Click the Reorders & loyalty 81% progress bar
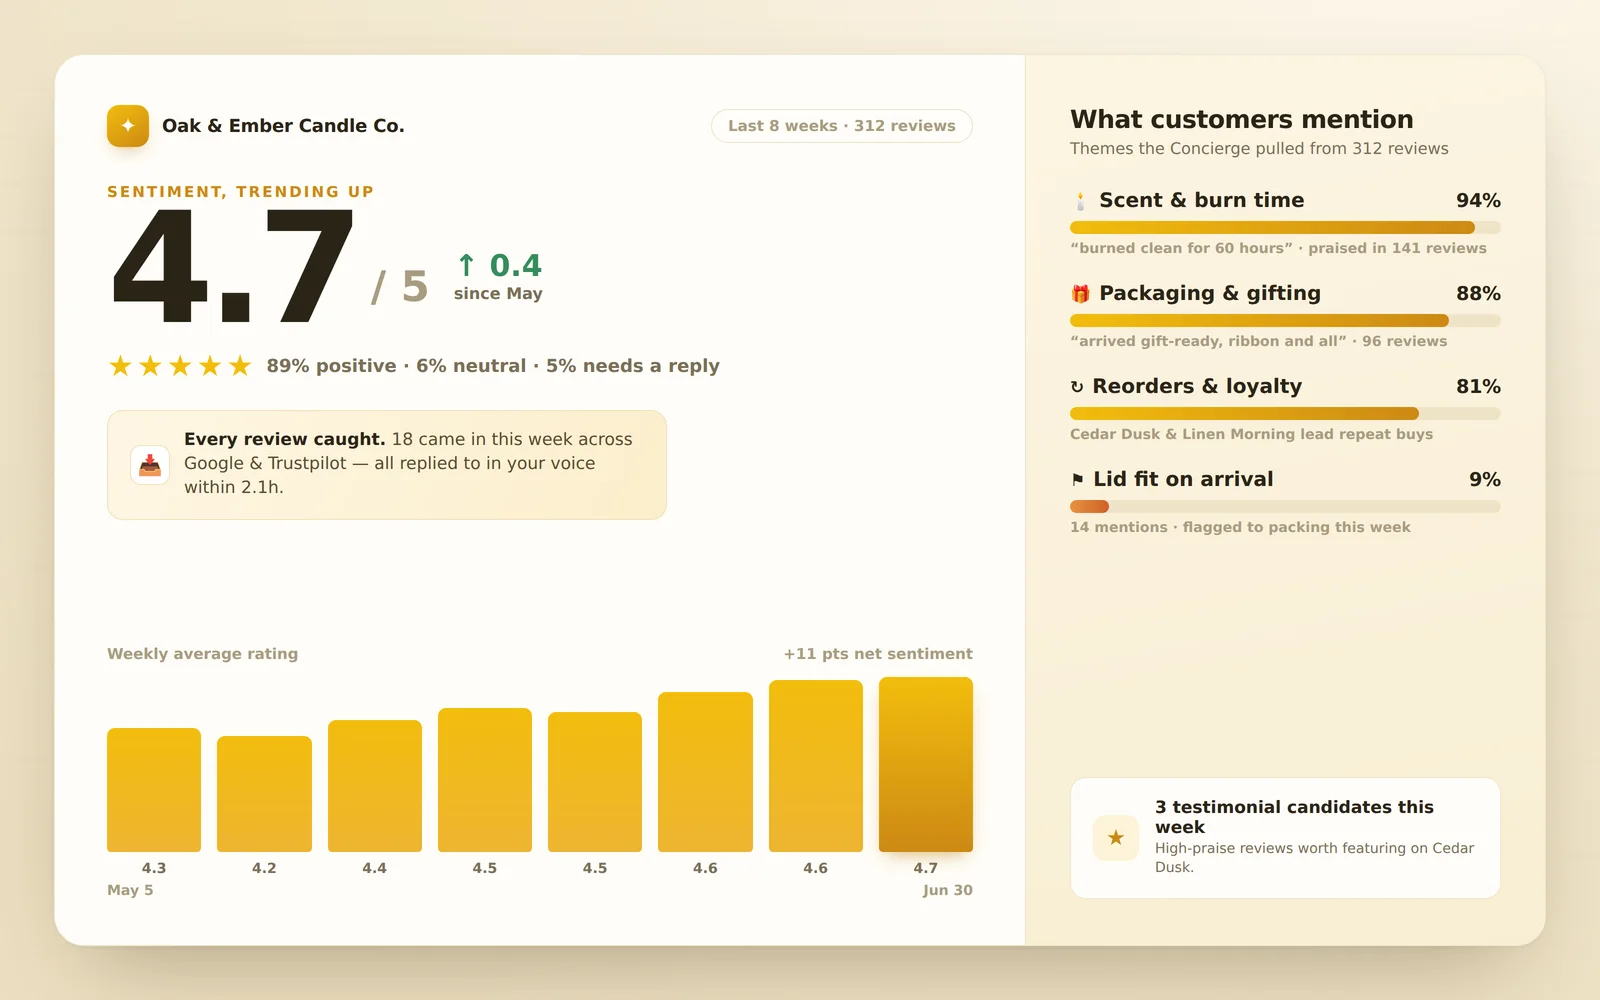 coord(1285,413)
